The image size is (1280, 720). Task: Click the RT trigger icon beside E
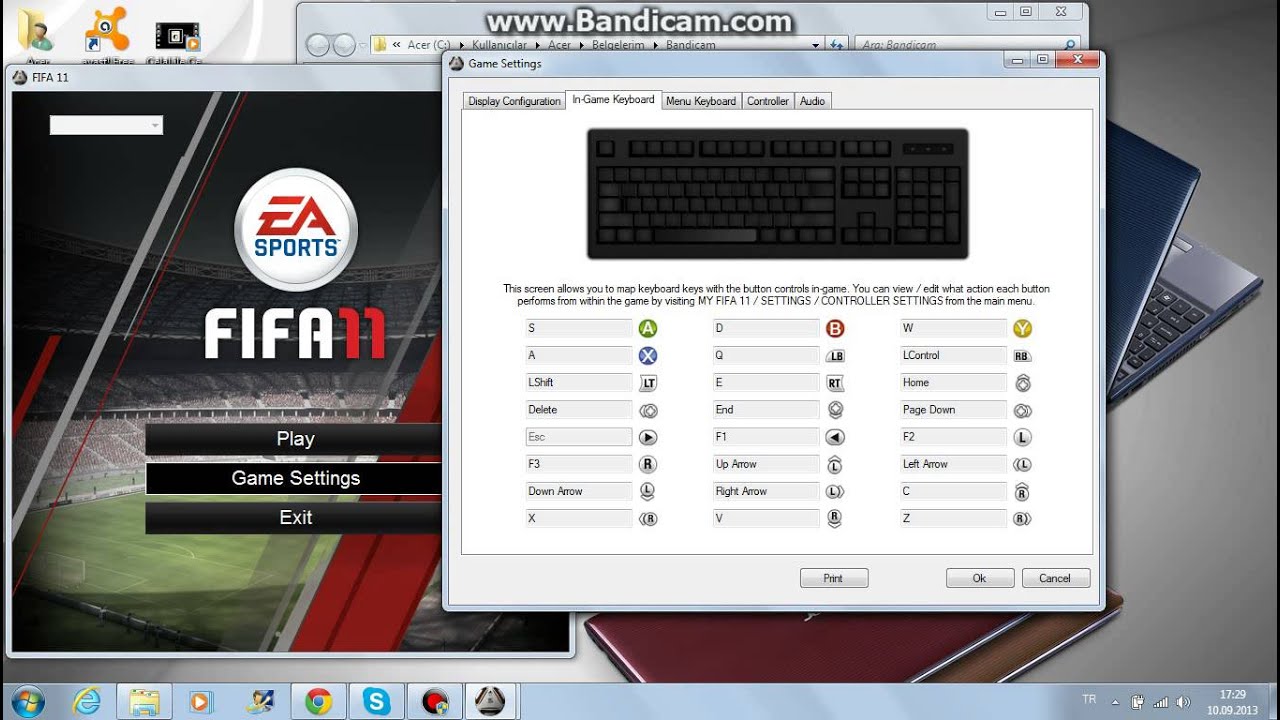835,383
